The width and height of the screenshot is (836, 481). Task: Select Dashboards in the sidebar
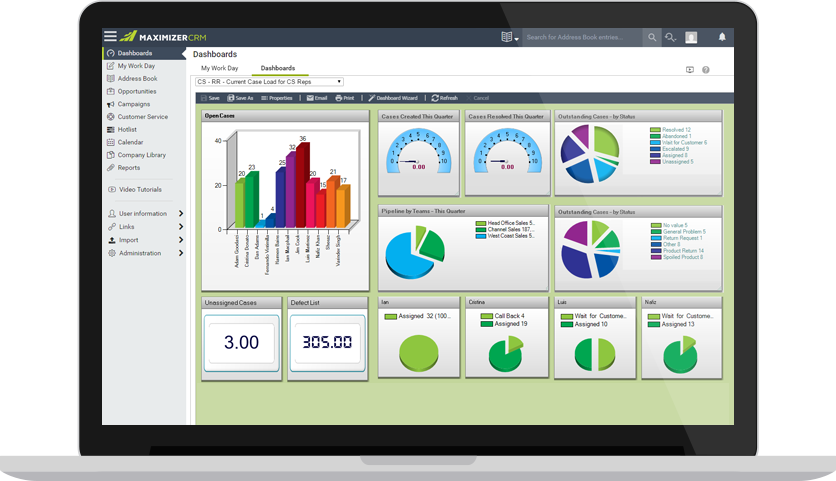pyautogui.click(x=142, y=53)
